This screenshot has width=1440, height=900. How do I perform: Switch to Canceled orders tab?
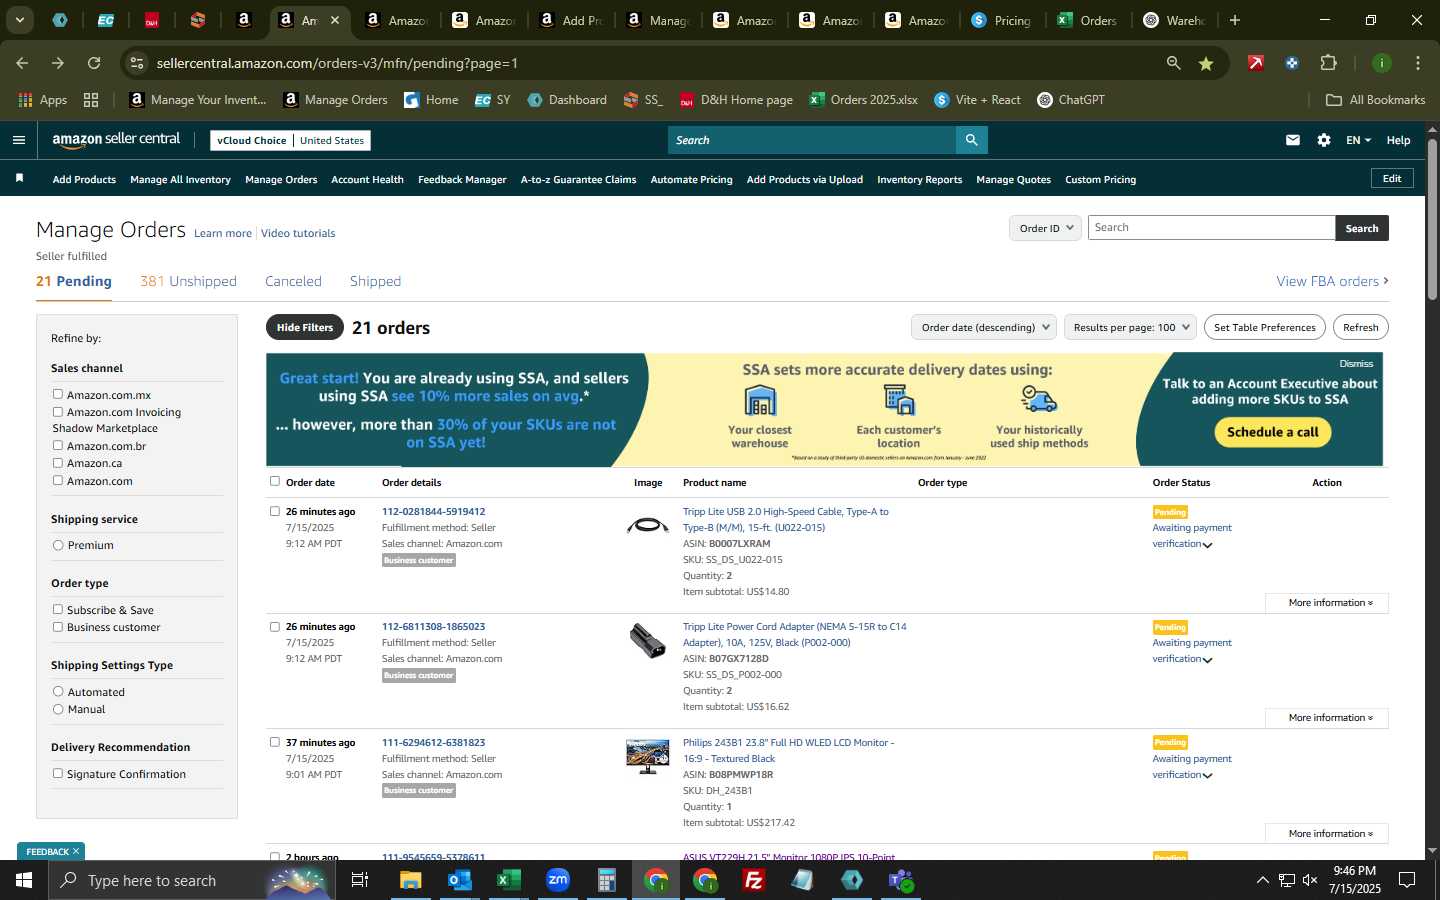point(293,281)
